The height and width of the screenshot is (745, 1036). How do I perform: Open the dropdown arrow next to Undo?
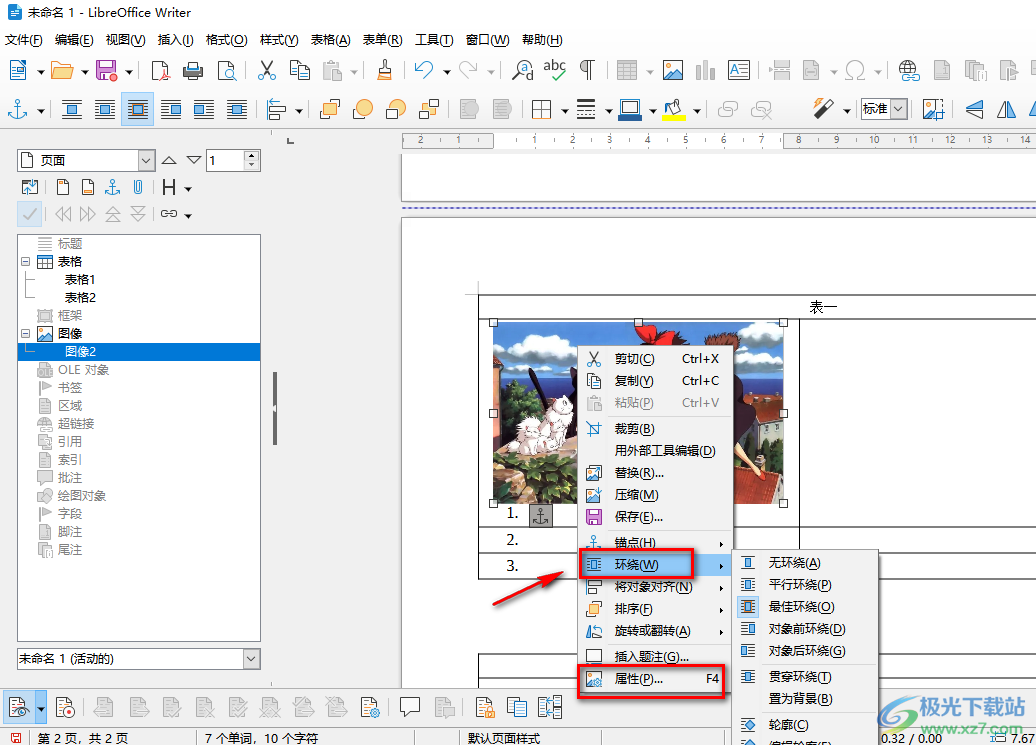[x=447, y=71]
